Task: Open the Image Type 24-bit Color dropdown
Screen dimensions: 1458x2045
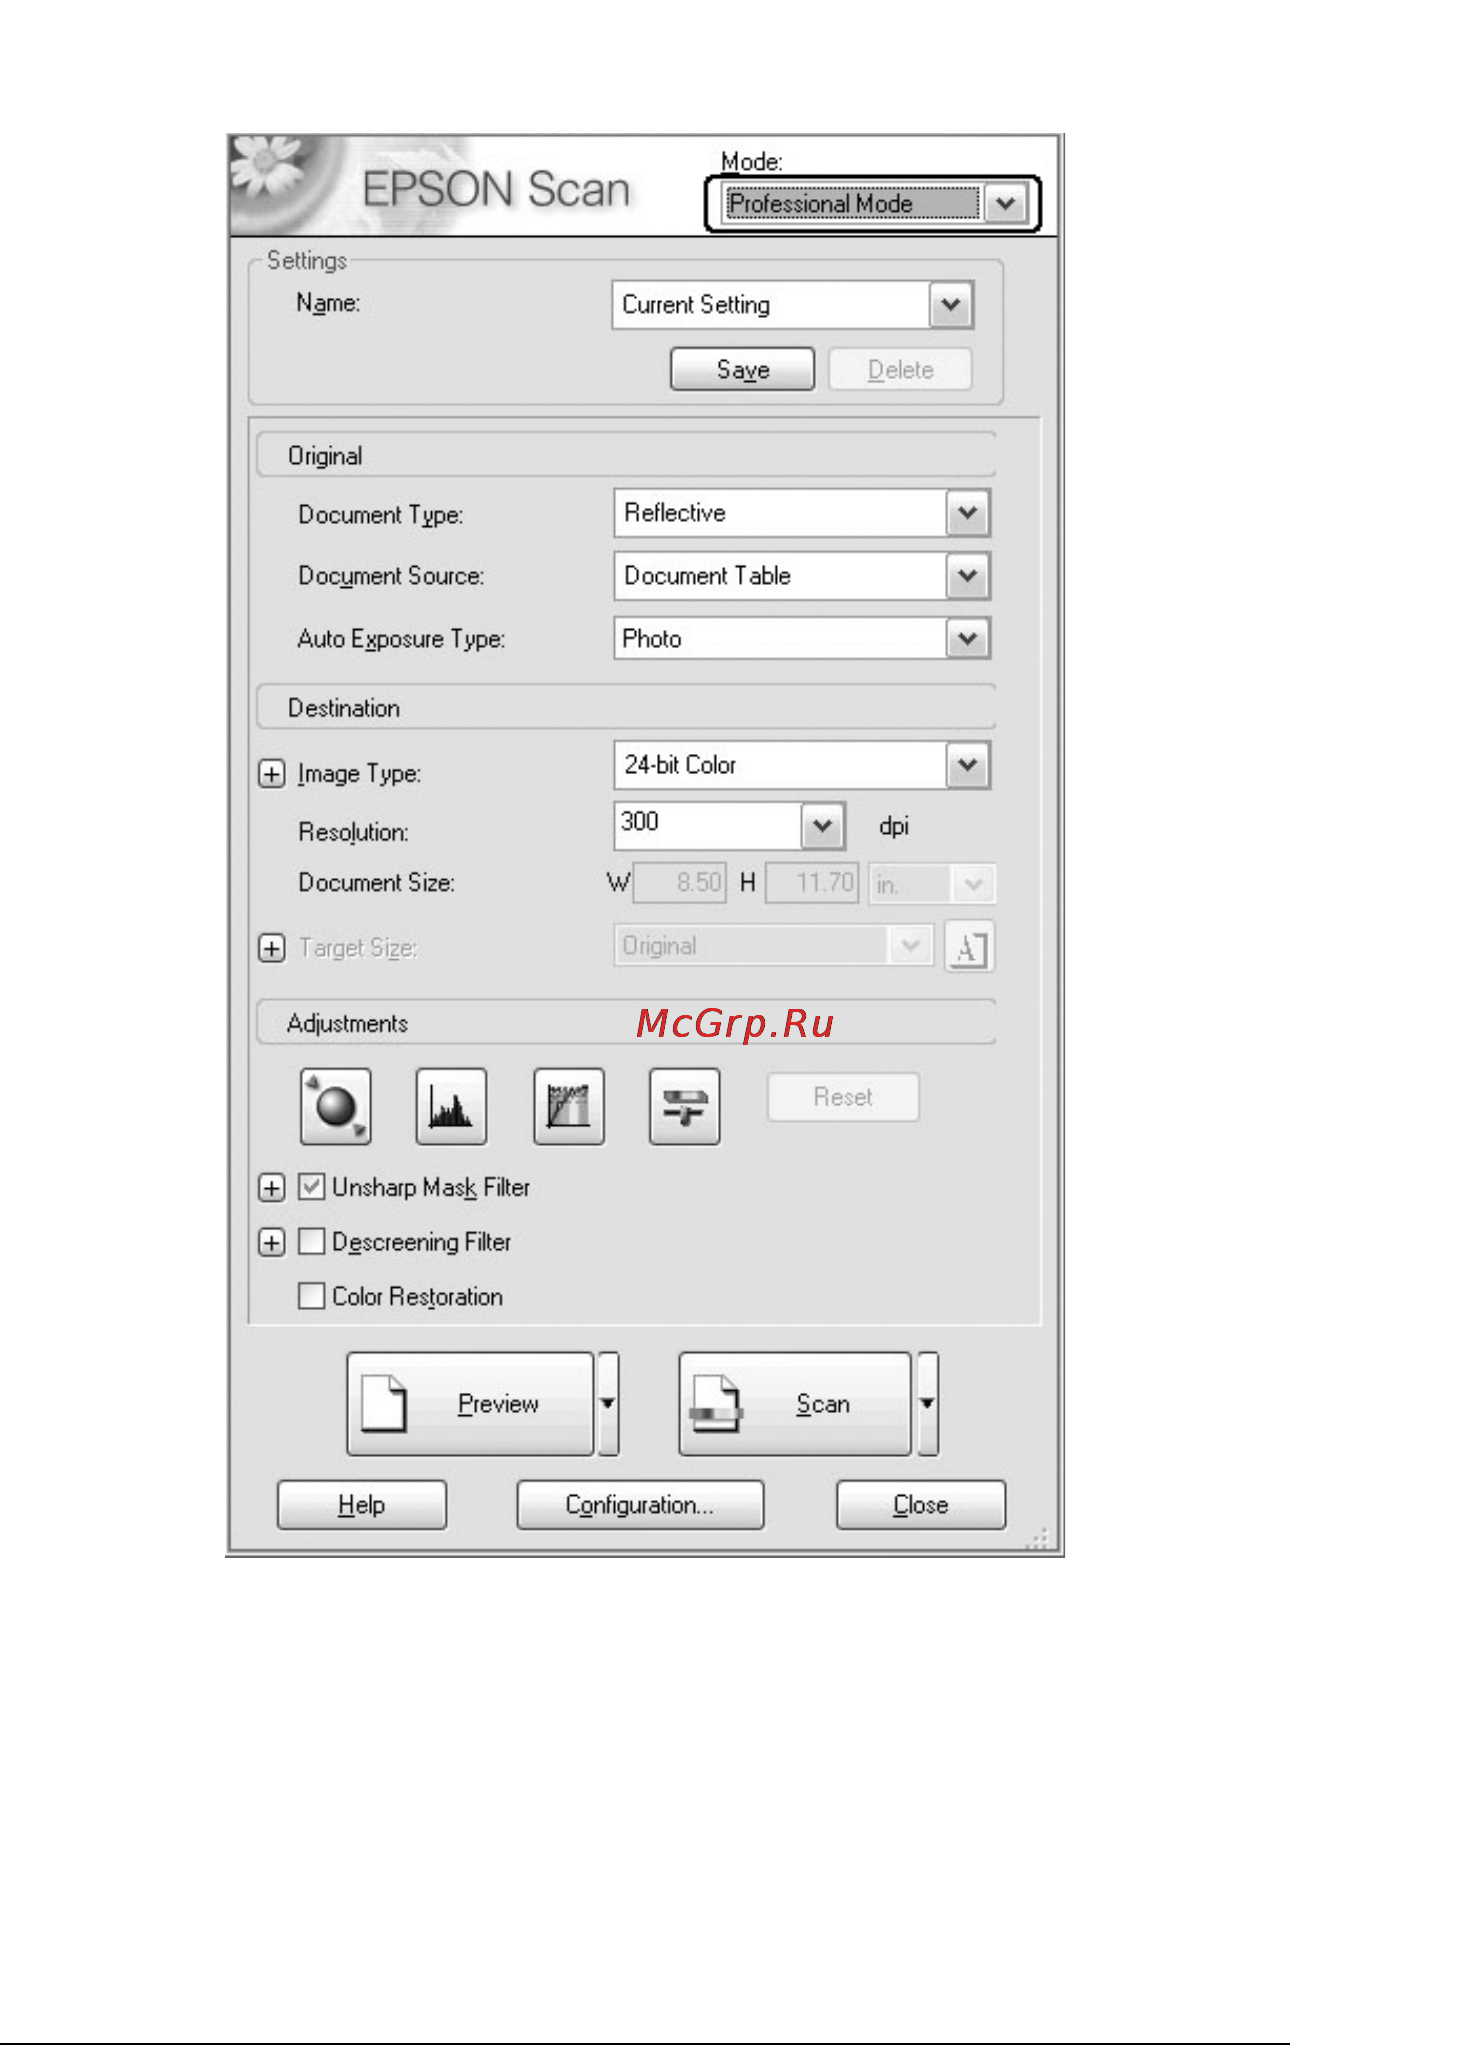Action: pos(802,765)
